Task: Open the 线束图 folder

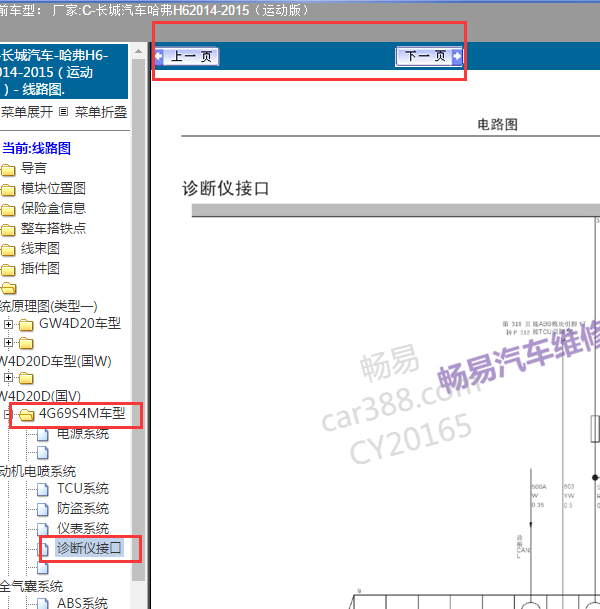Action: point(40,248)
